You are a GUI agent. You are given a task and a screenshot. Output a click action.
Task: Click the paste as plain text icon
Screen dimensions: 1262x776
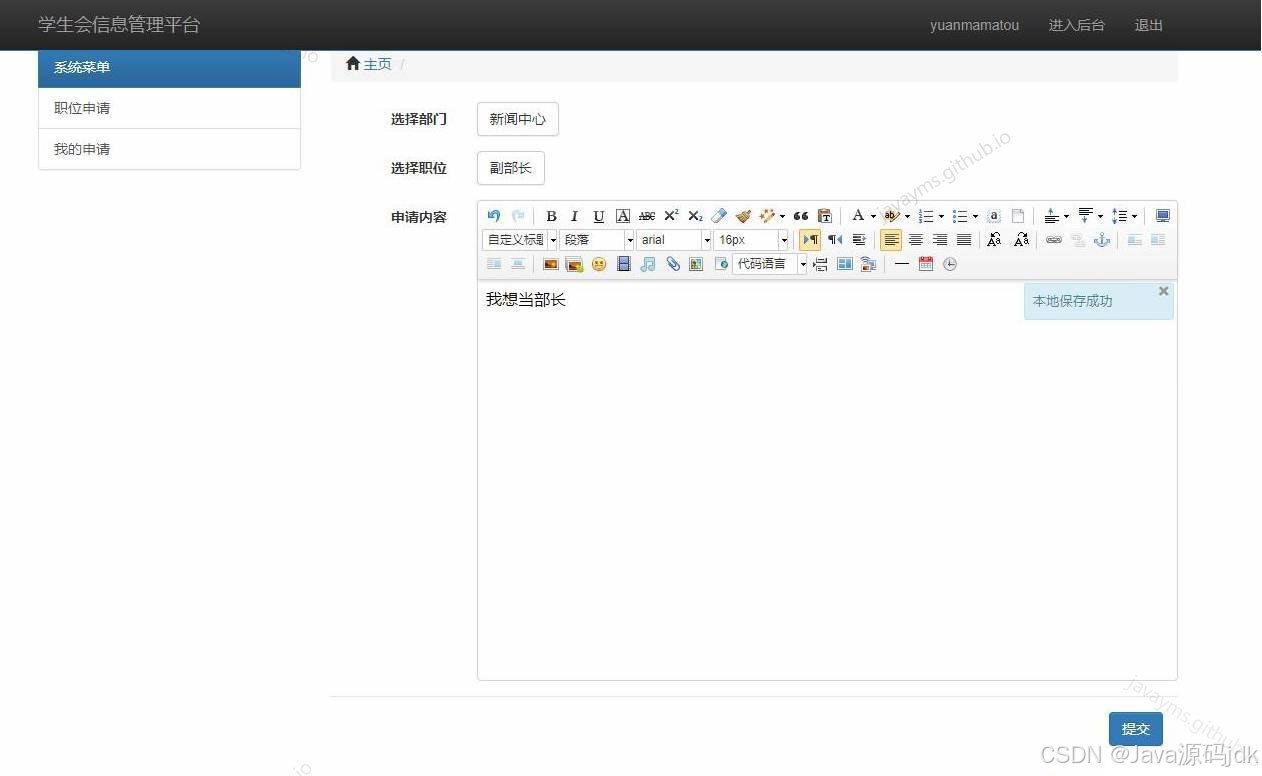[x=824, y=216]
